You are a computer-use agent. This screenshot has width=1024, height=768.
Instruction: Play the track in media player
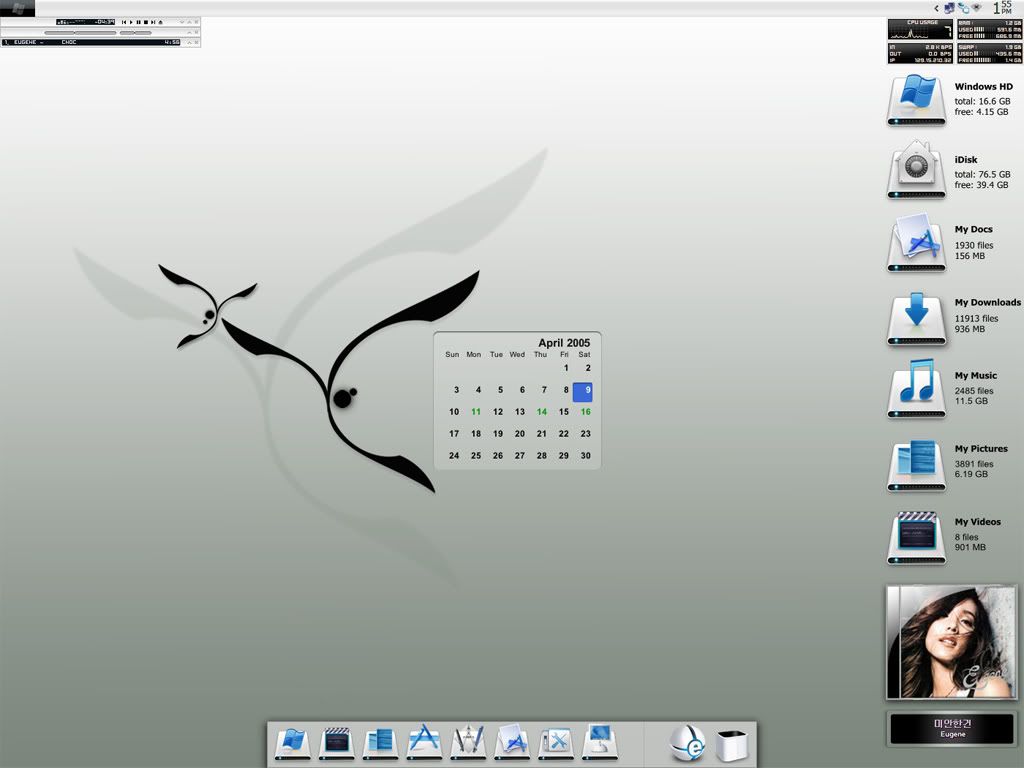[131, 22]
